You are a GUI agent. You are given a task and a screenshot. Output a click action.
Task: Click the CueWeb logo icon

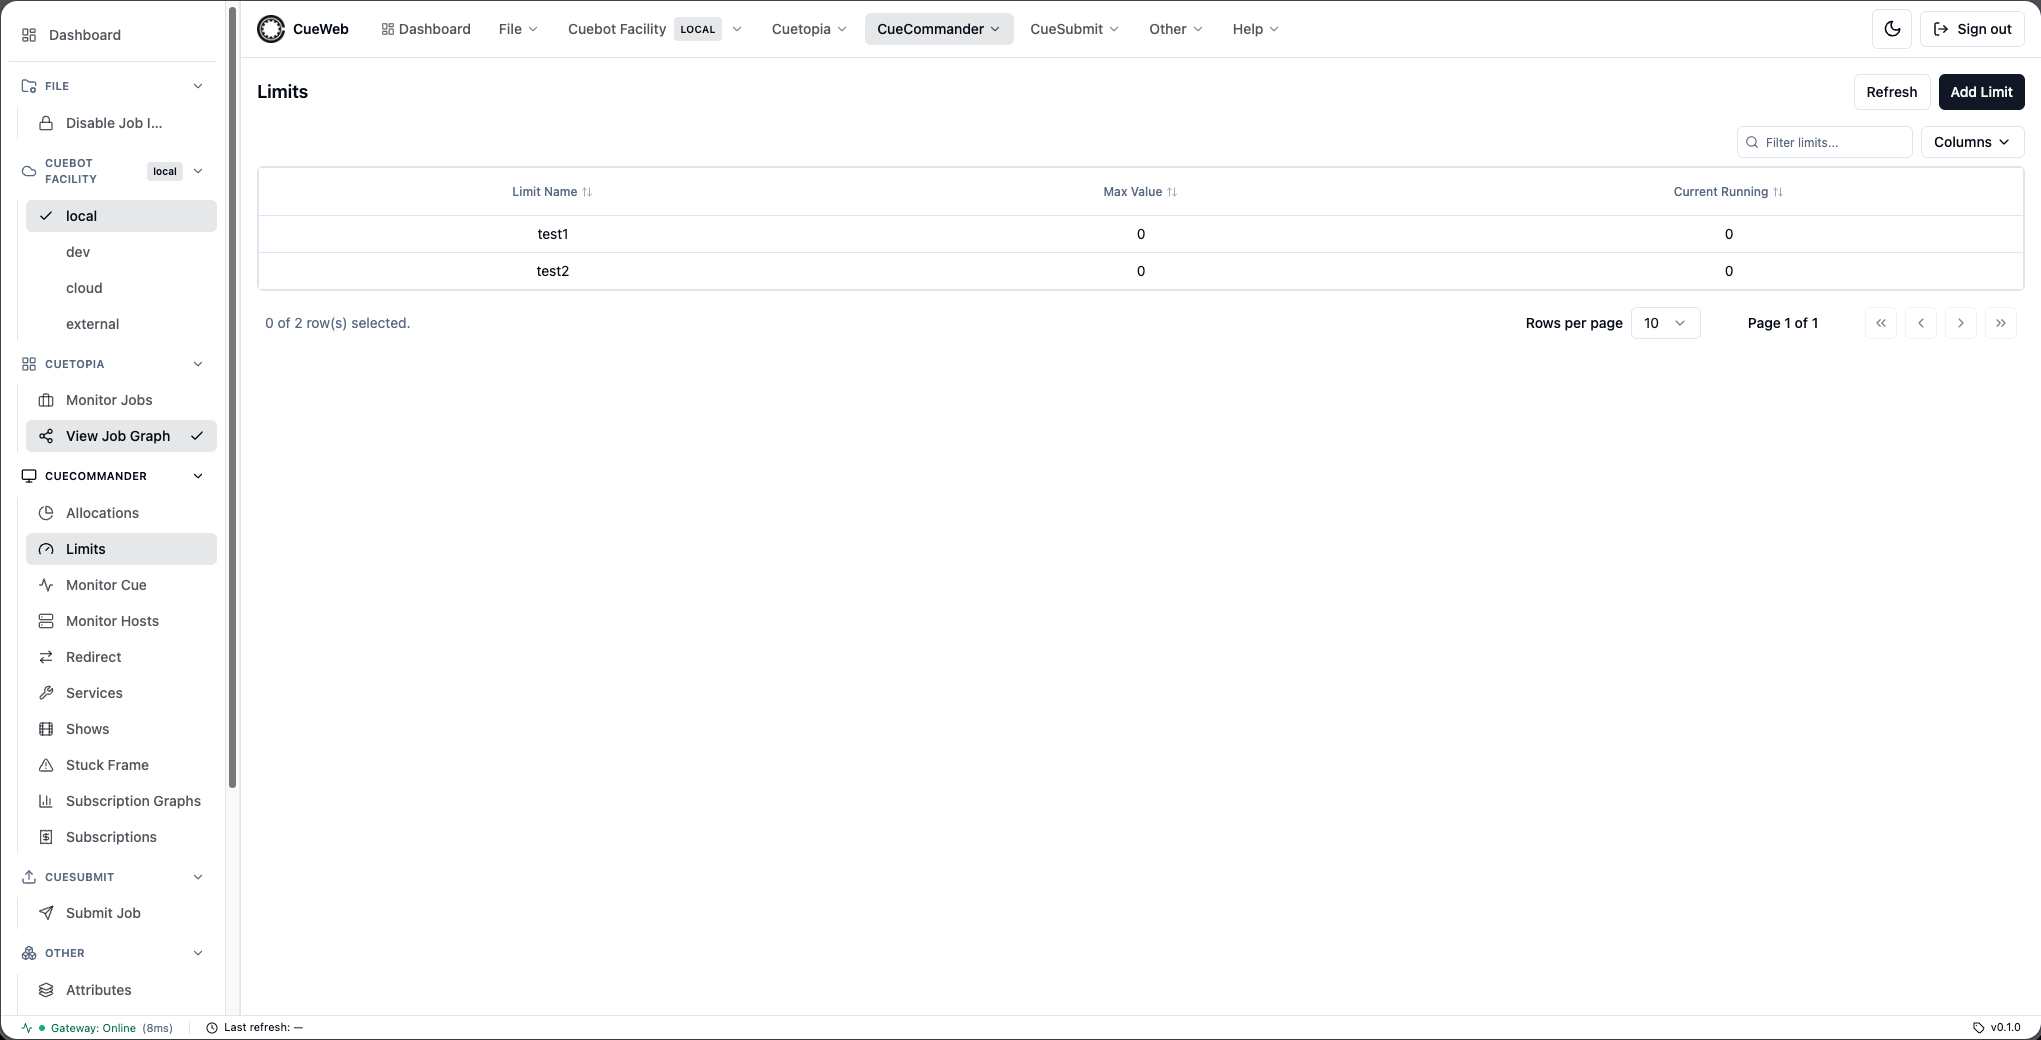(271, 29)
